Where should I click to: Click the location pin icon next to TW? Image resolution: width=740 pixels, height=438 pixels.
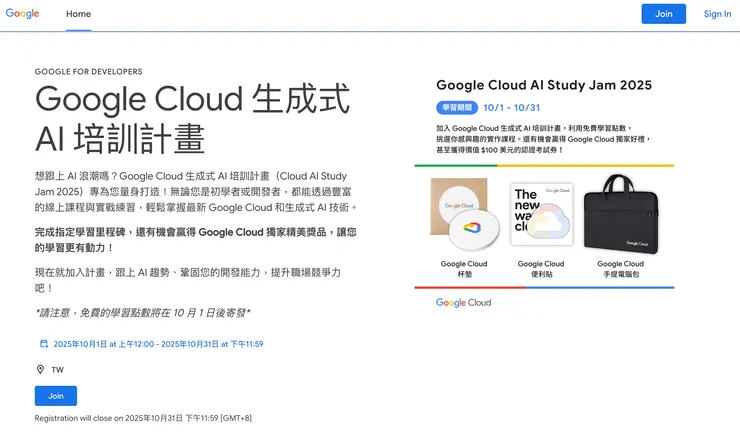coord(41,369)
